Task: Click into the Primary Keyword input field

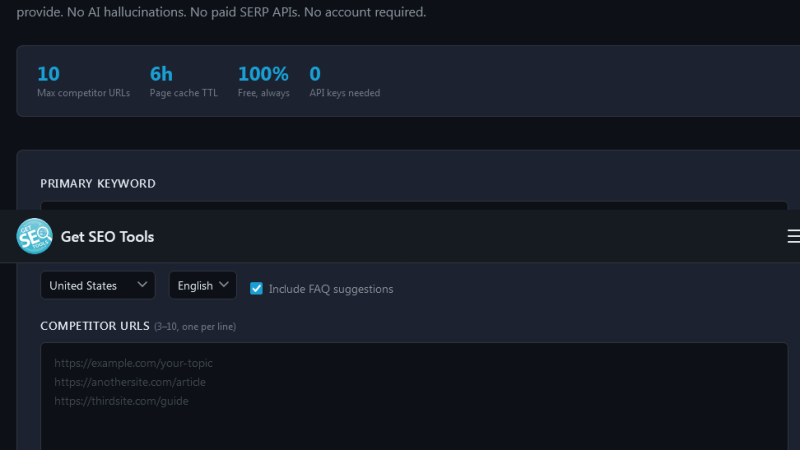Action: point(414,206)
